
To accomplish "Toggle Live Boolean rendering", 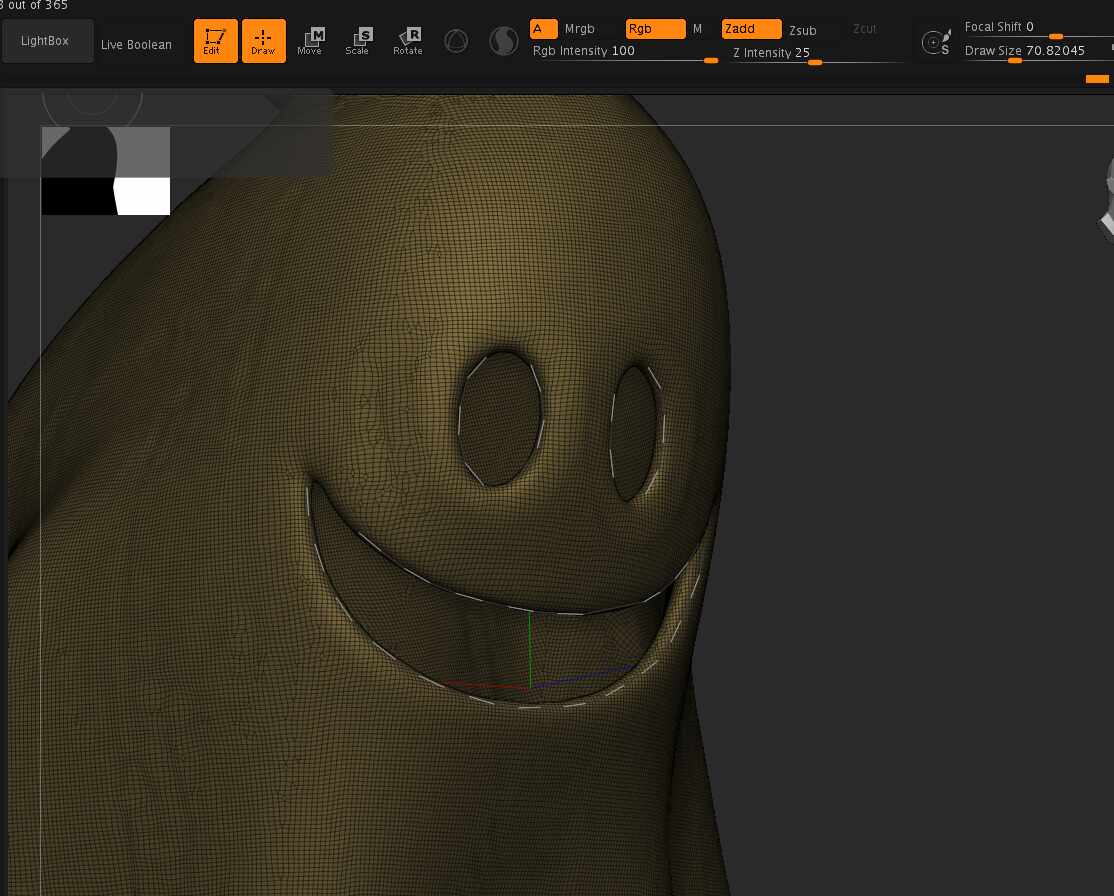I will click(136, 45).
